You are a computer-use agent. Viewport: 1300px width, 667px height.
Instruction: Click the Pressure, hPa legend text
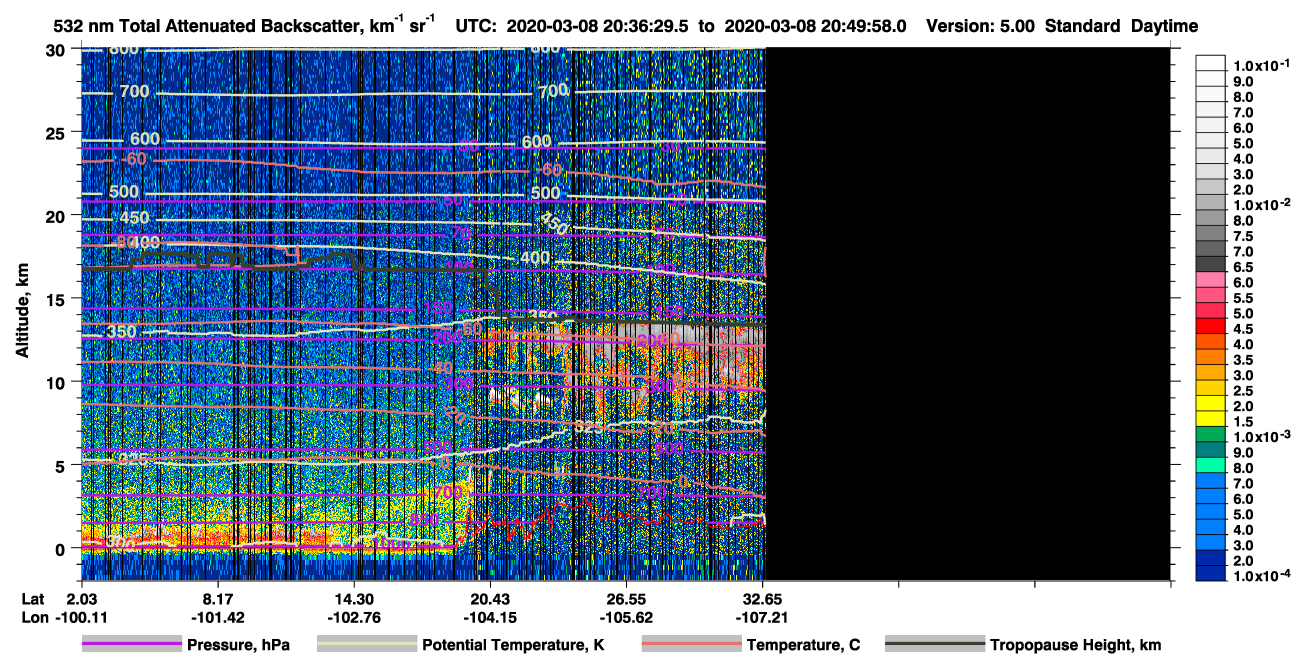[238, 646]
